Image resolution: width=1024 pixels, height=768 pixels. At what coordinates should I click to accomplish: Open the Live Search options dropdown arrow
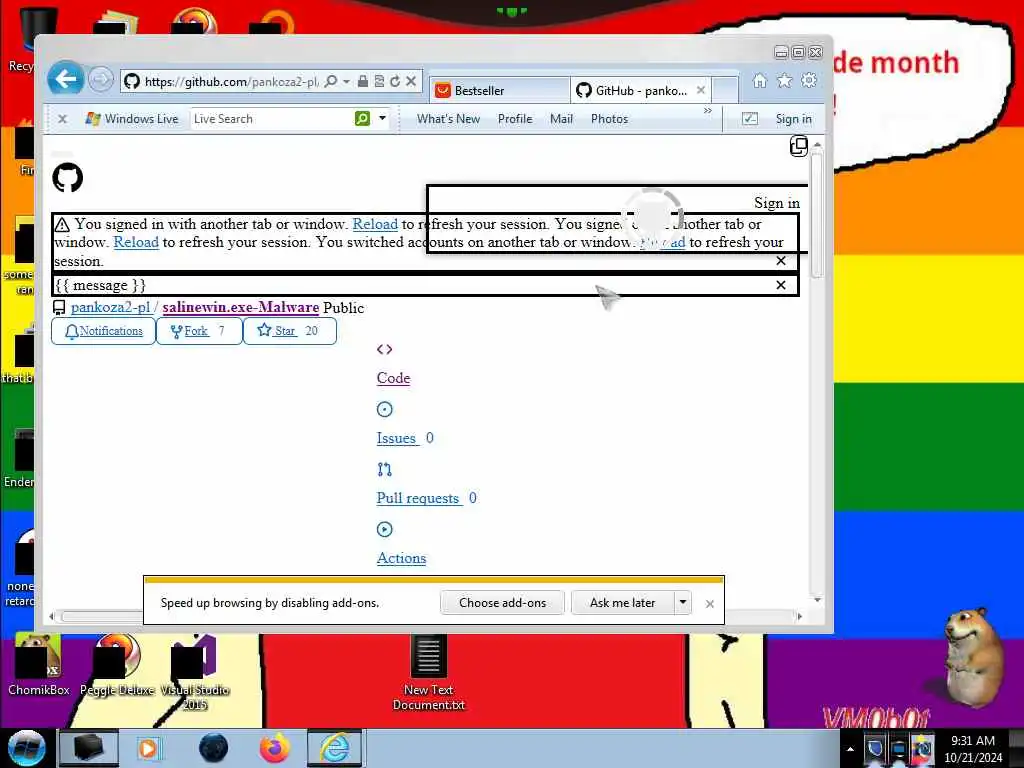(x=383, y=118)
